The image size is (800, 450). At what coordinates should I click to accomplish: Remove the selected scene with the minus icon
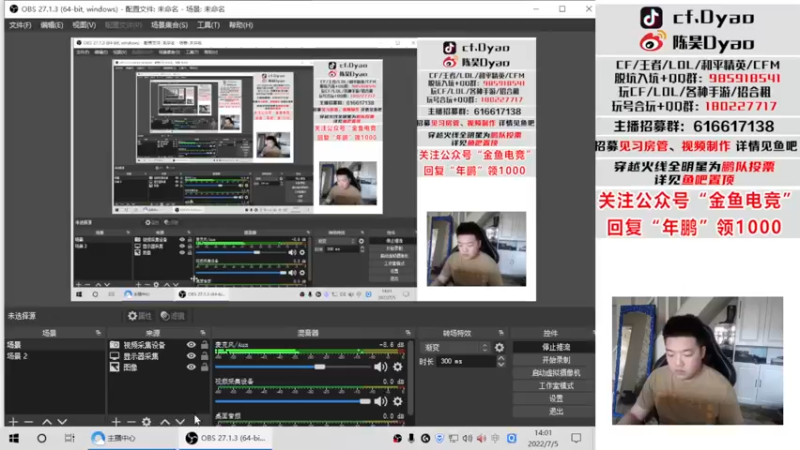[x=29, y=422]
